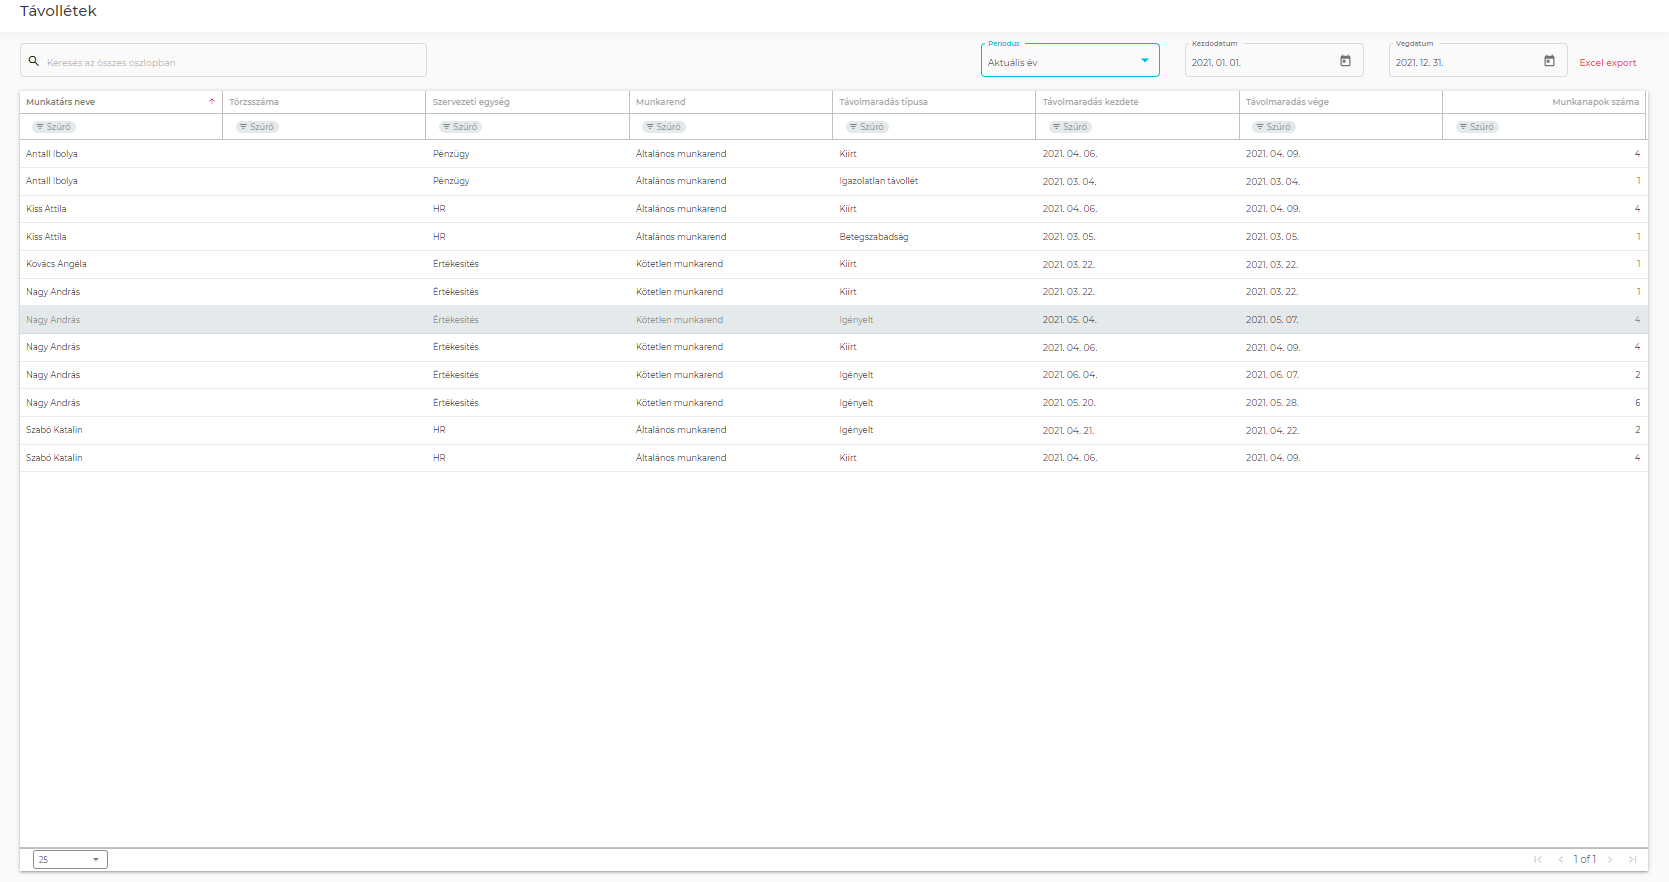
Task: Sort by Távolmaradás vége column header
Action: (x=1287, y=102)
